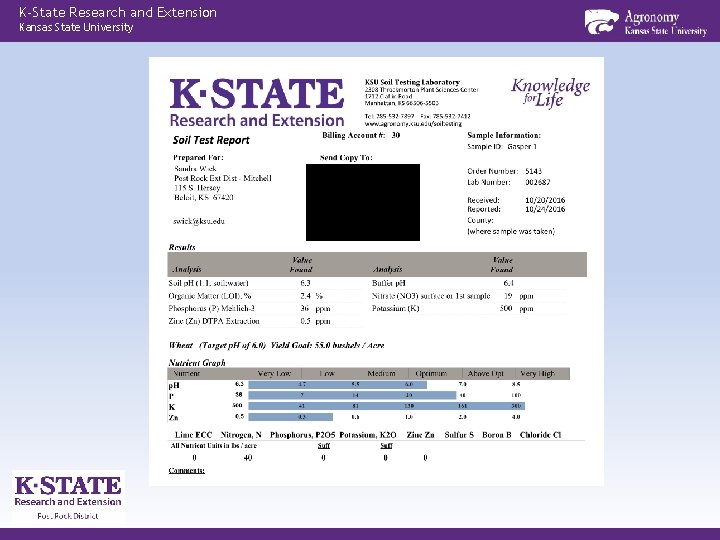Click the Sample ID 'Gasper 1' line
Image resolution: width=720 pixels, height=540 pixels.
click(x=502, y=146)
